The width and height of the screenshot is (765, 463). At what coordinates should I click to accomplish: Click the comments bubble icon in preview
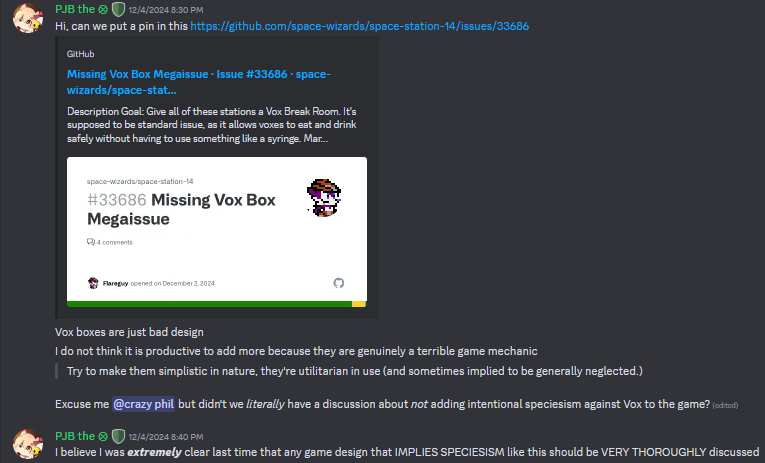[x=91, y=242]
